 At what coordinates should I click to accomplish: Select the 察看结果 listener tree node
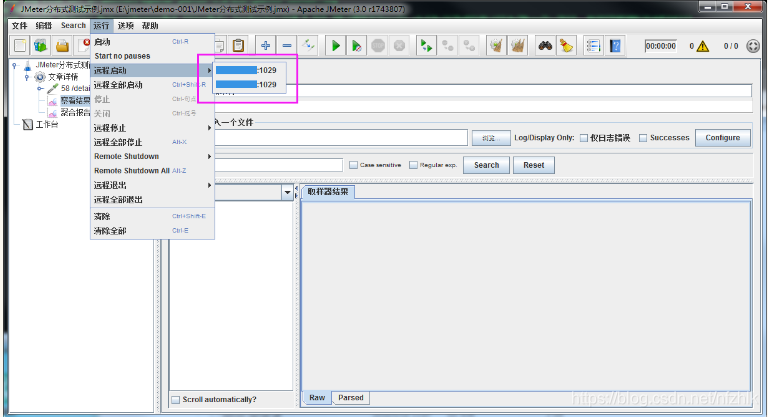pyautogui.click(x=75, y=100)
